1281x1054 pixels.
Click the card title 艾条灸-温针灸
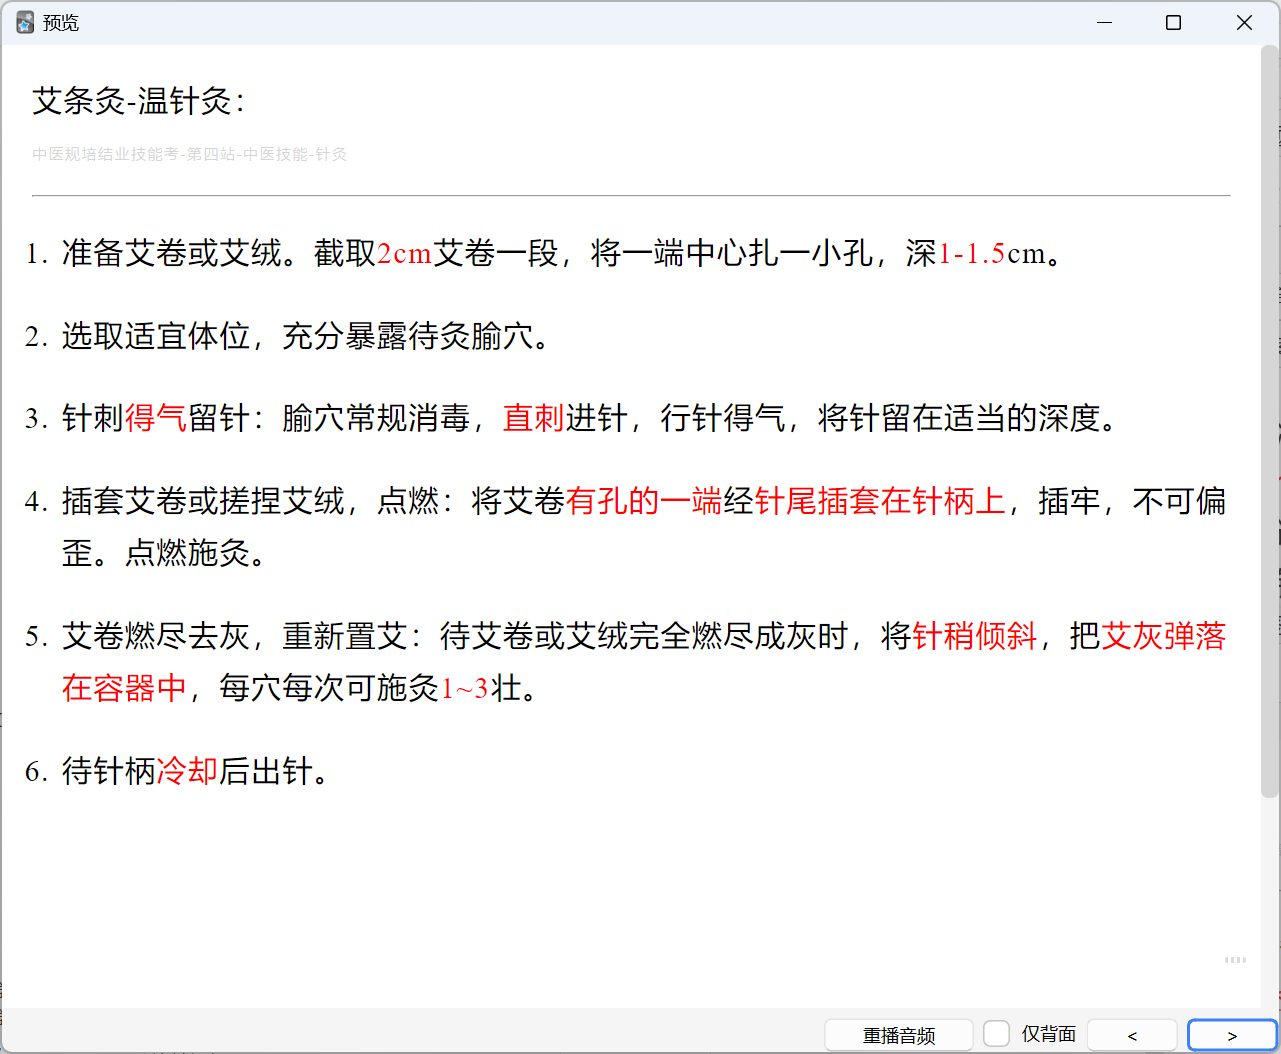[139, 101]
